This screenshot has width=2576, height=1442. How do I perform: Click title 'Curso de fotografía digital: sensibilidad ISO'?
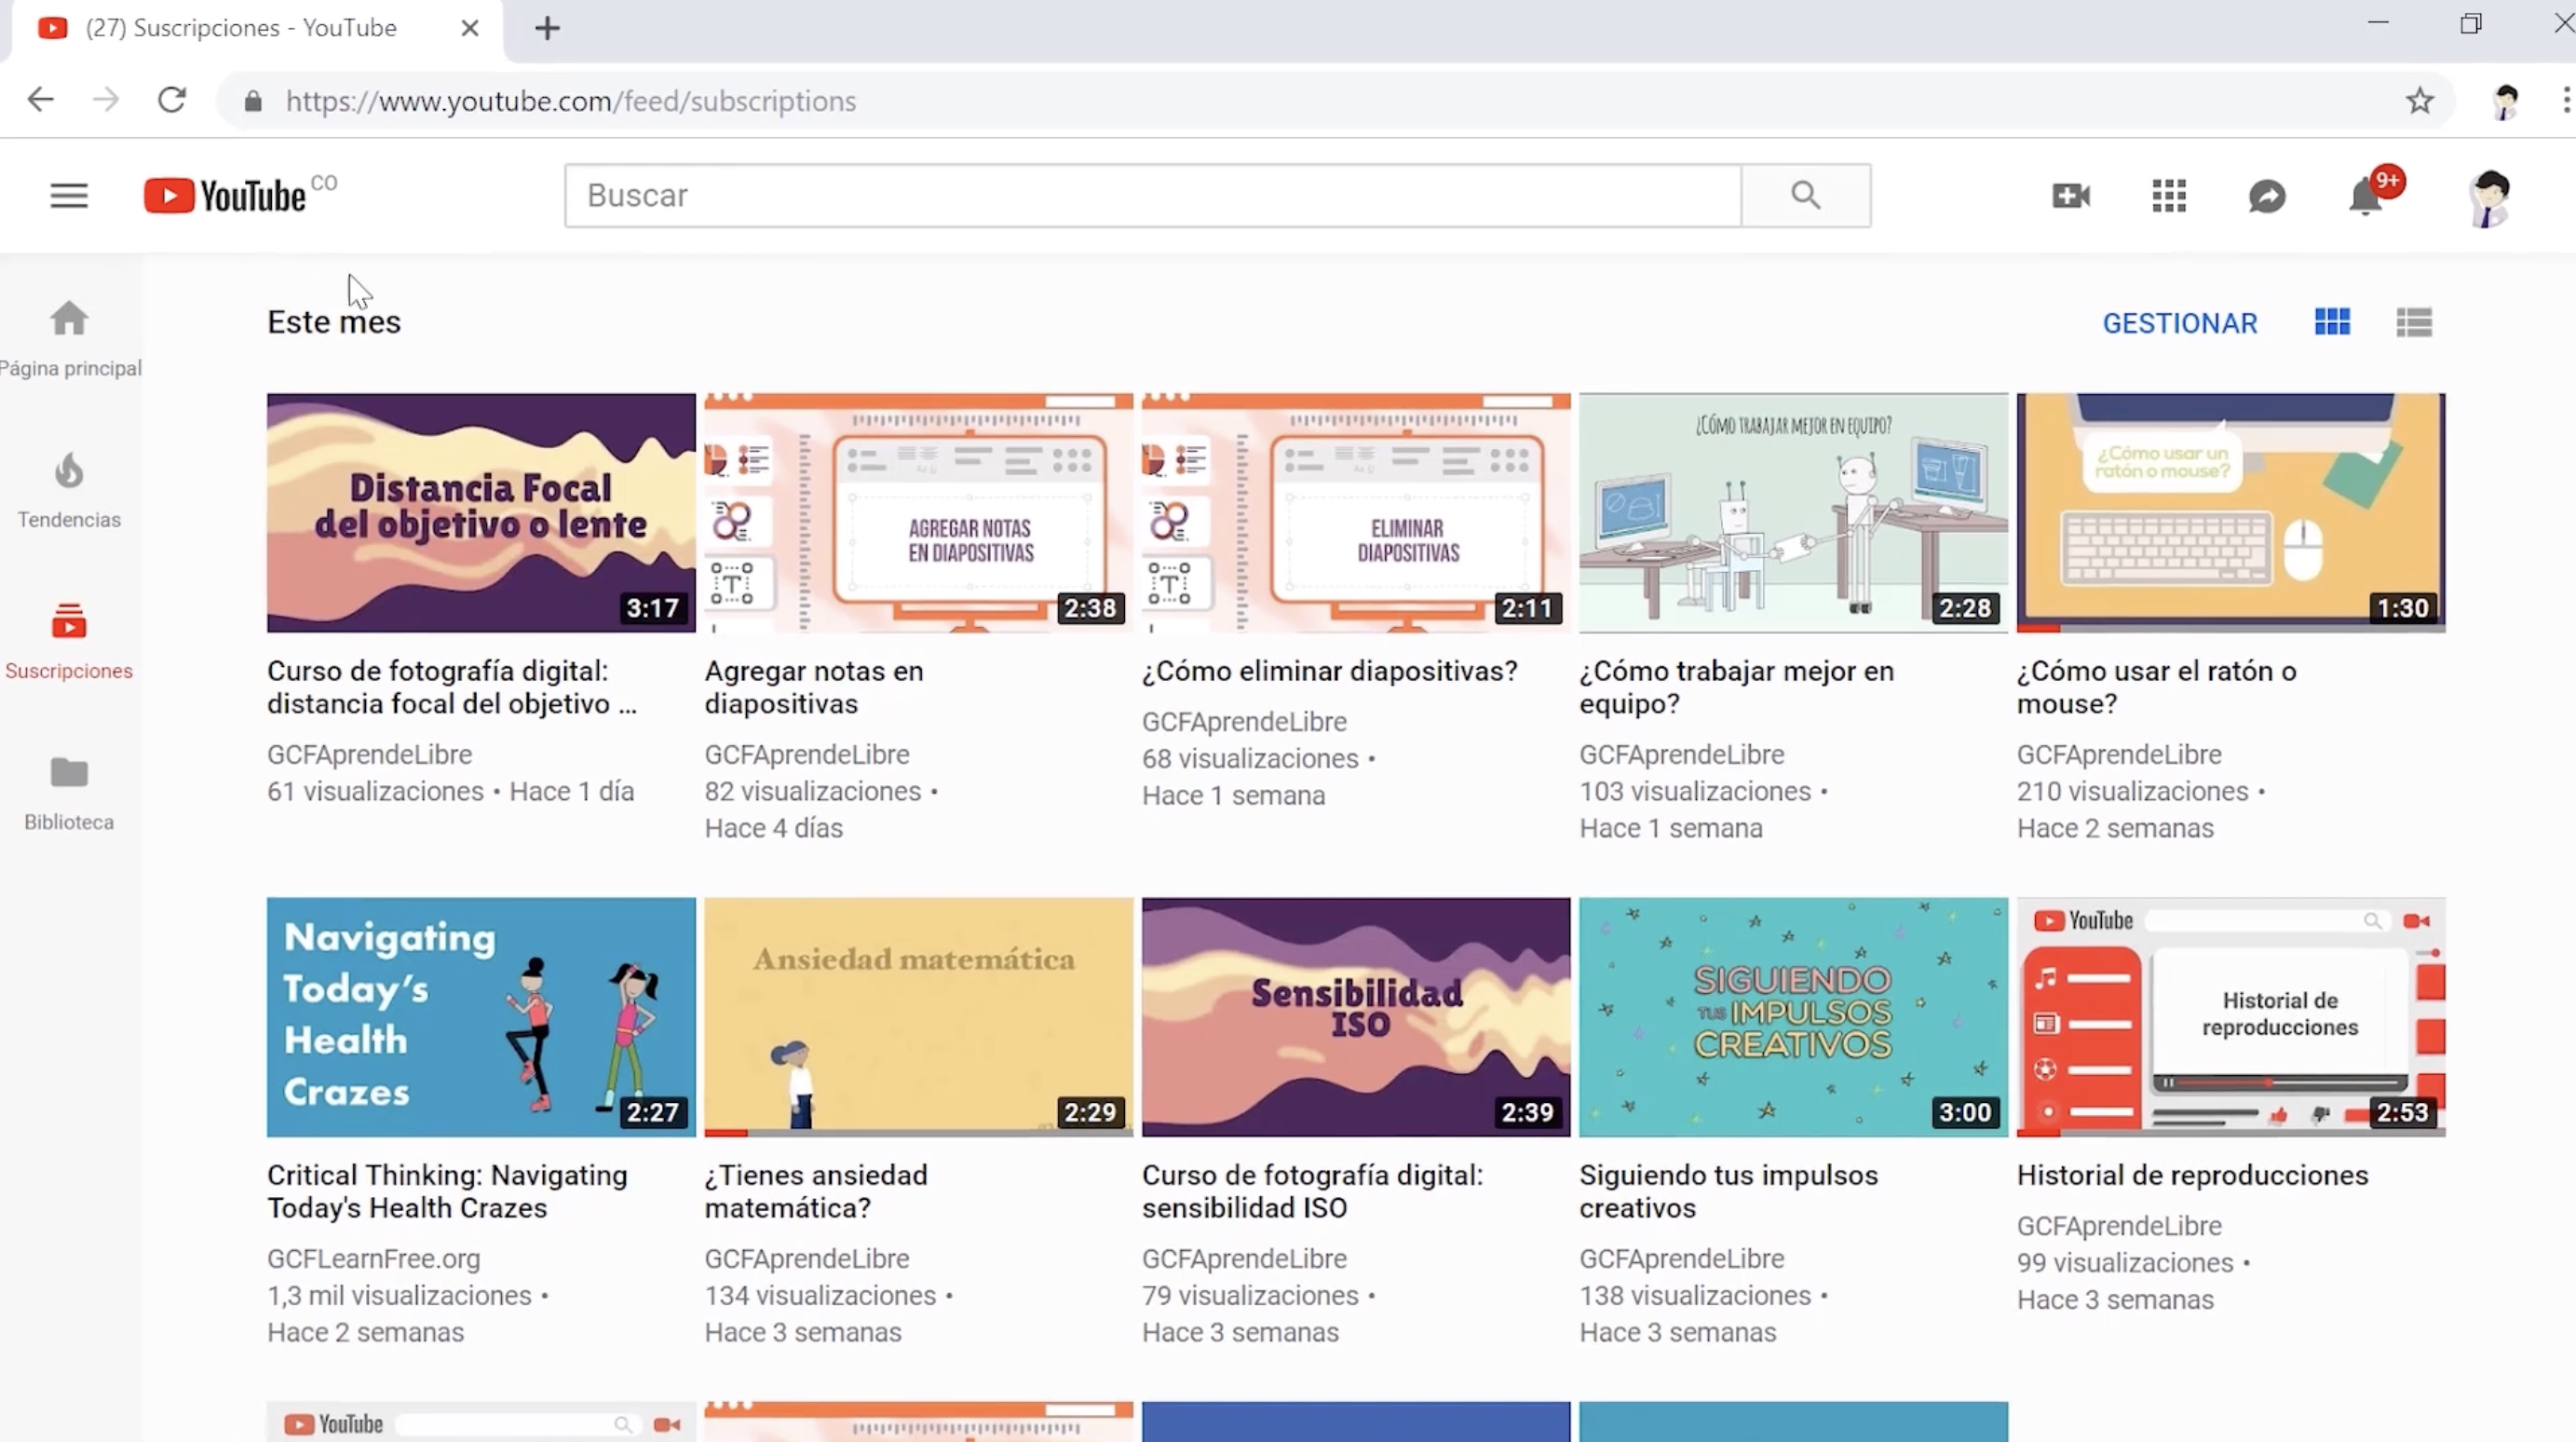(x=1313, y=1191)
